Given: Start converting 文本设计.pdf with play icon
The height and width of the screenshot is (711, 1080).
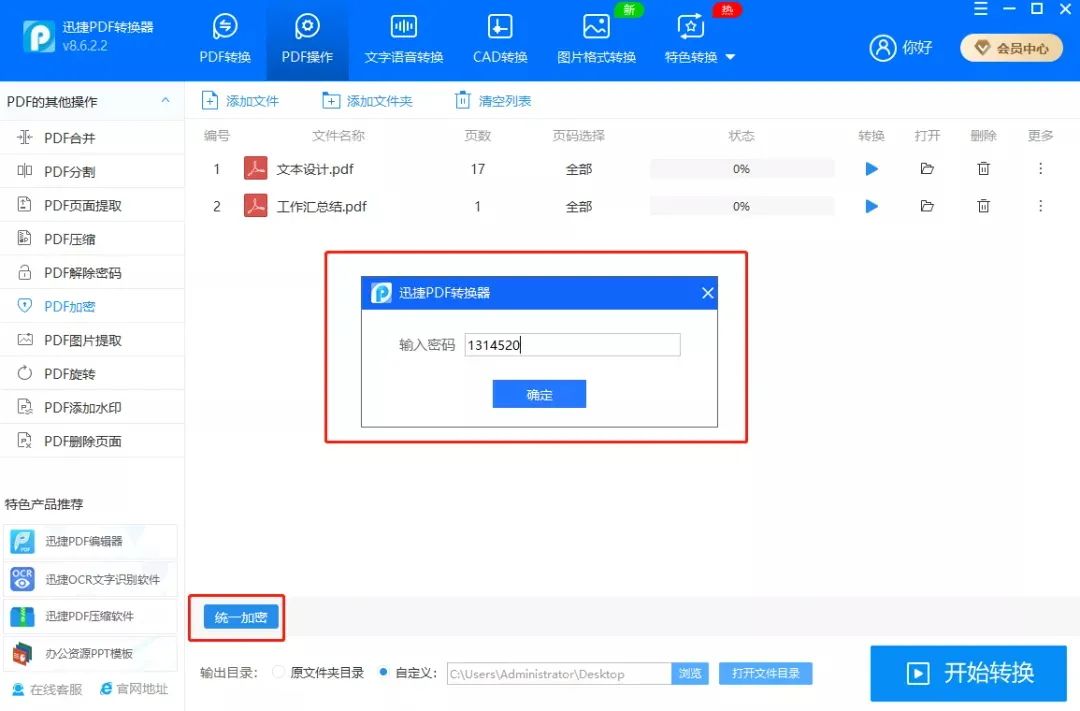Looking at the screenshot, I should click(x=870, y=168).
